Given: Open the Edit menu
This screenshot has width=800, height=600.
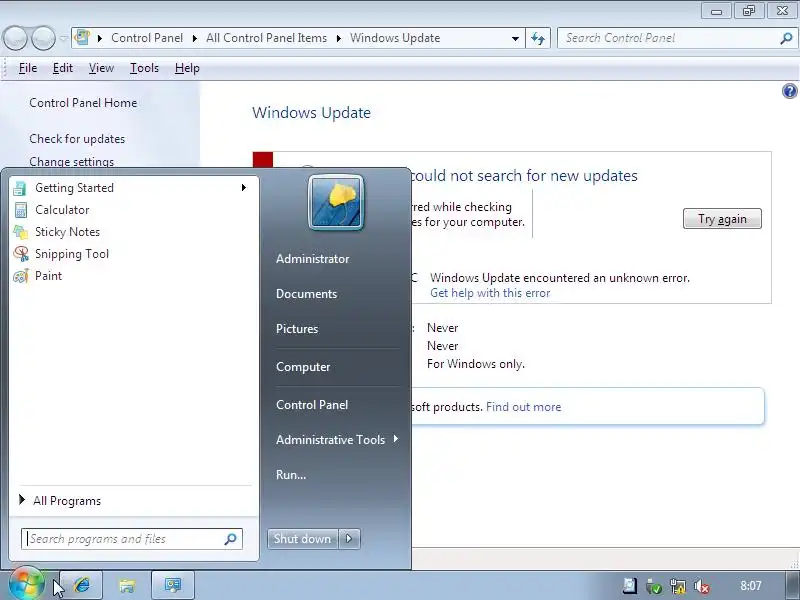Looking at the screenshot, I should click(x=63, y=68).
